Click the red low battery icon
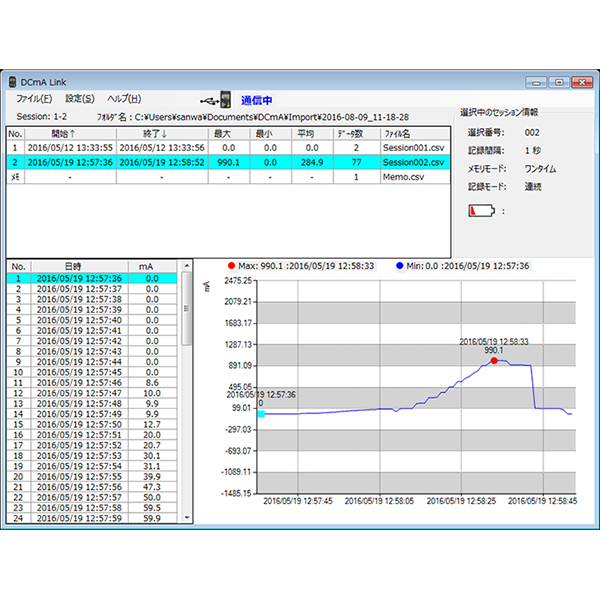Screen dimensions: 600x600 click(x=481, y=211)
